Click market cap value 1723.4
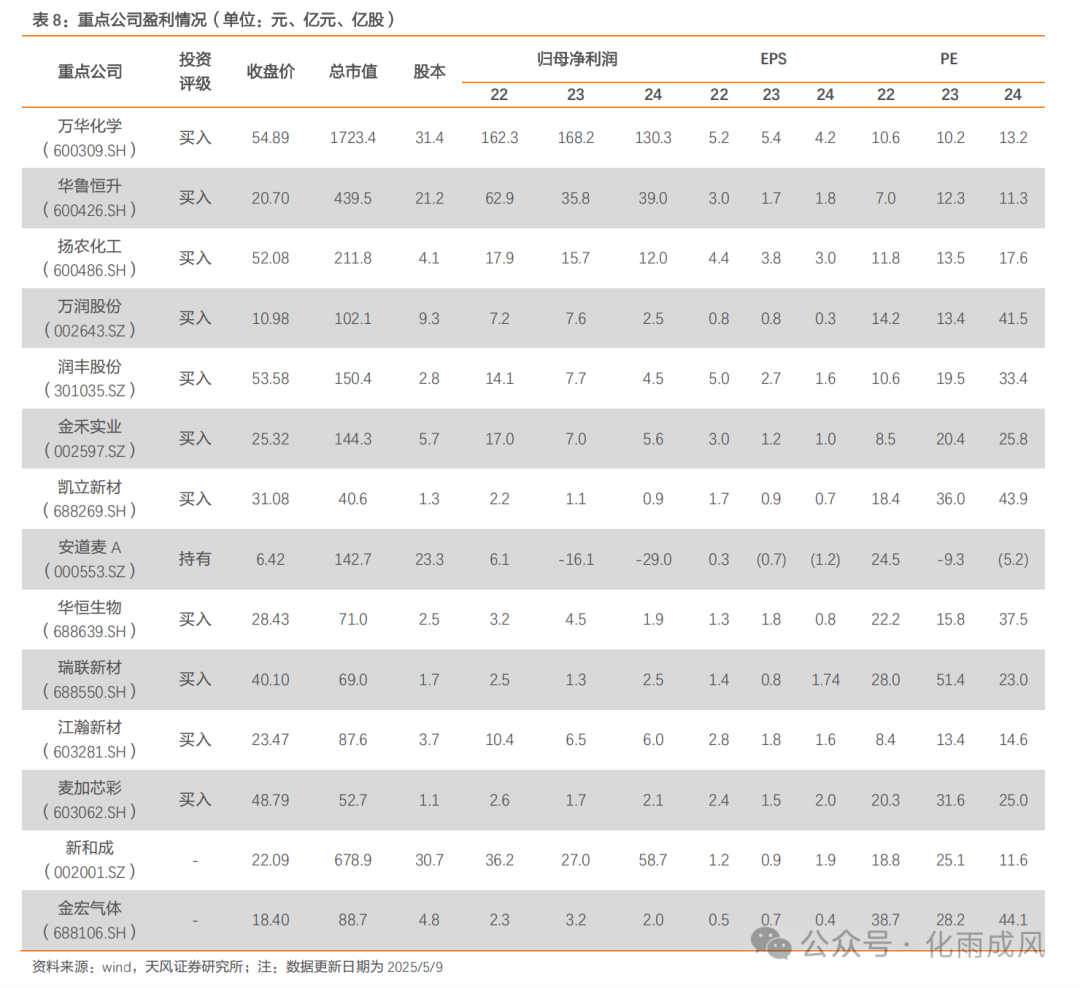 [353, 138]
